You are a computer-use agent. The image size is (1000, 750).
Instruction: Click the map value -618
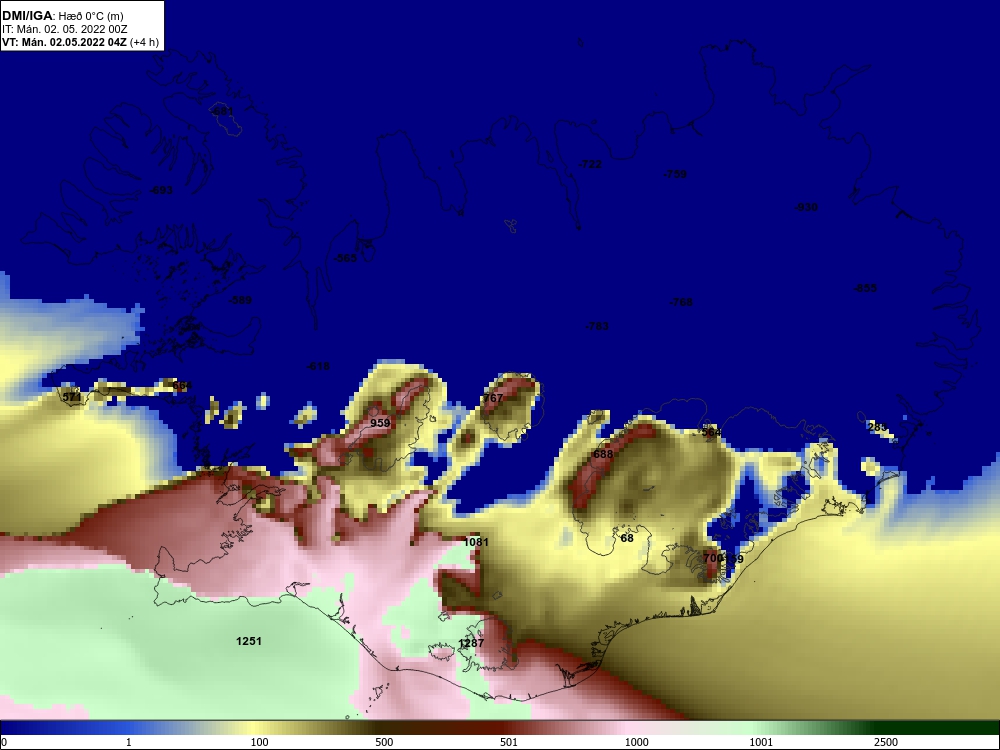click(x=318, y=366)
